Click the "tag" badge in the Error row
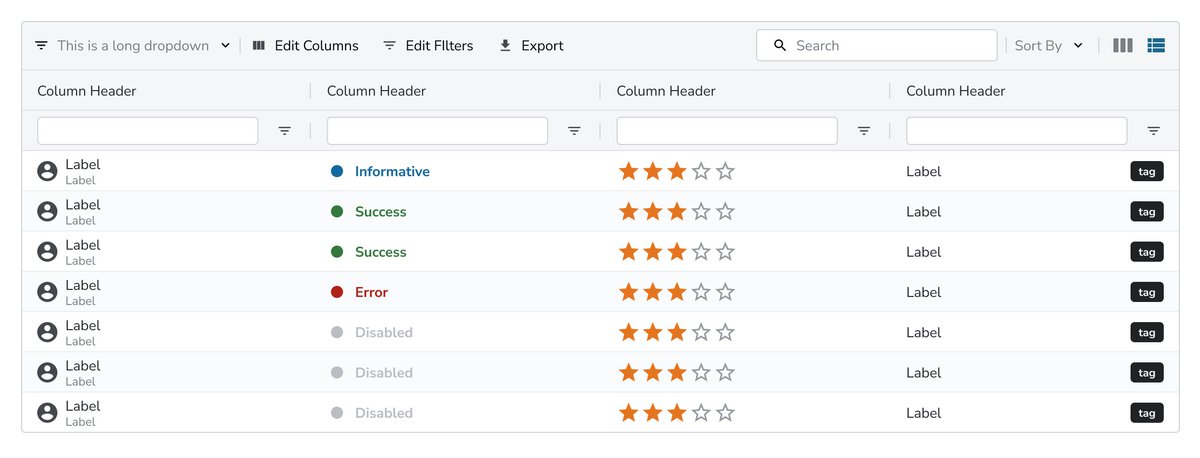Image resolution: width=1200 pixels, height=458 pixels. click(x=1147, y=292)
